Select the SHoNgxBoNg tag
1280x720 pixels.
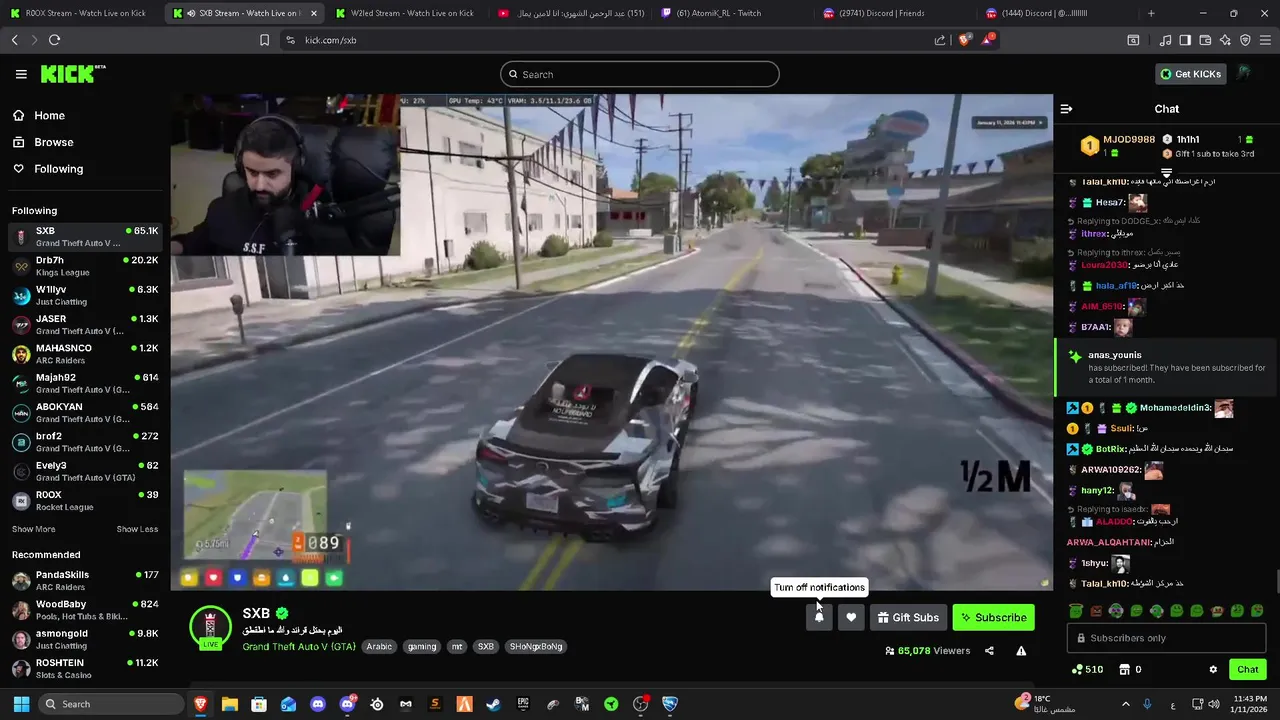[536, 647]
